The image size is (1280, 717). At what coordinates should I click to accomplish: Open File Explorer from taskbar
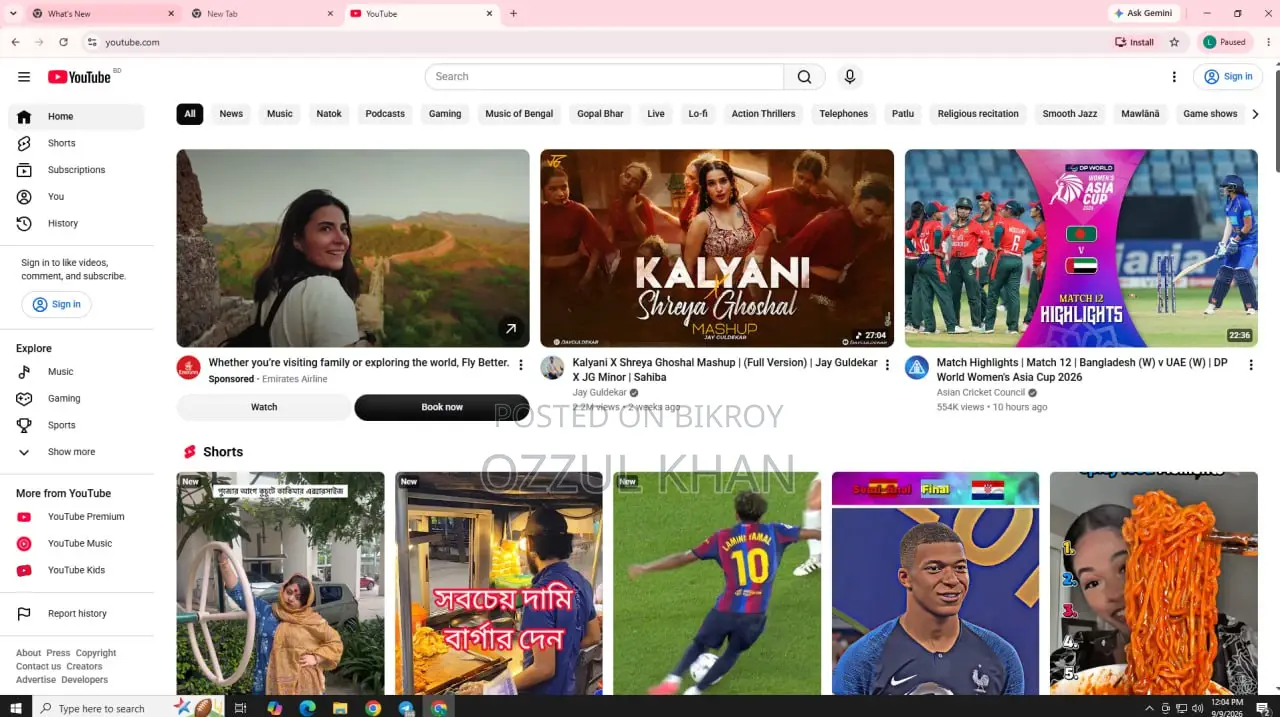click(340, 708)
